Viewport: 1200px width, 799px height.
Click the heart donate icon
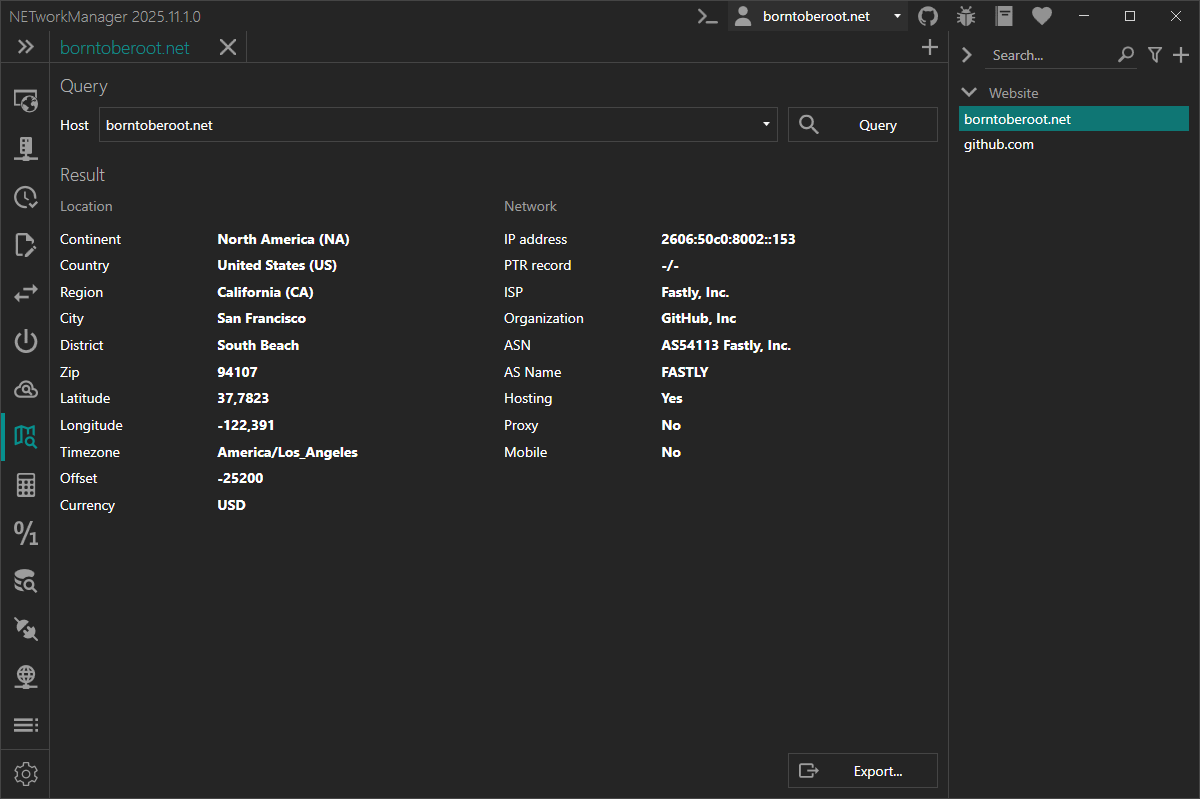[1042, 16]
